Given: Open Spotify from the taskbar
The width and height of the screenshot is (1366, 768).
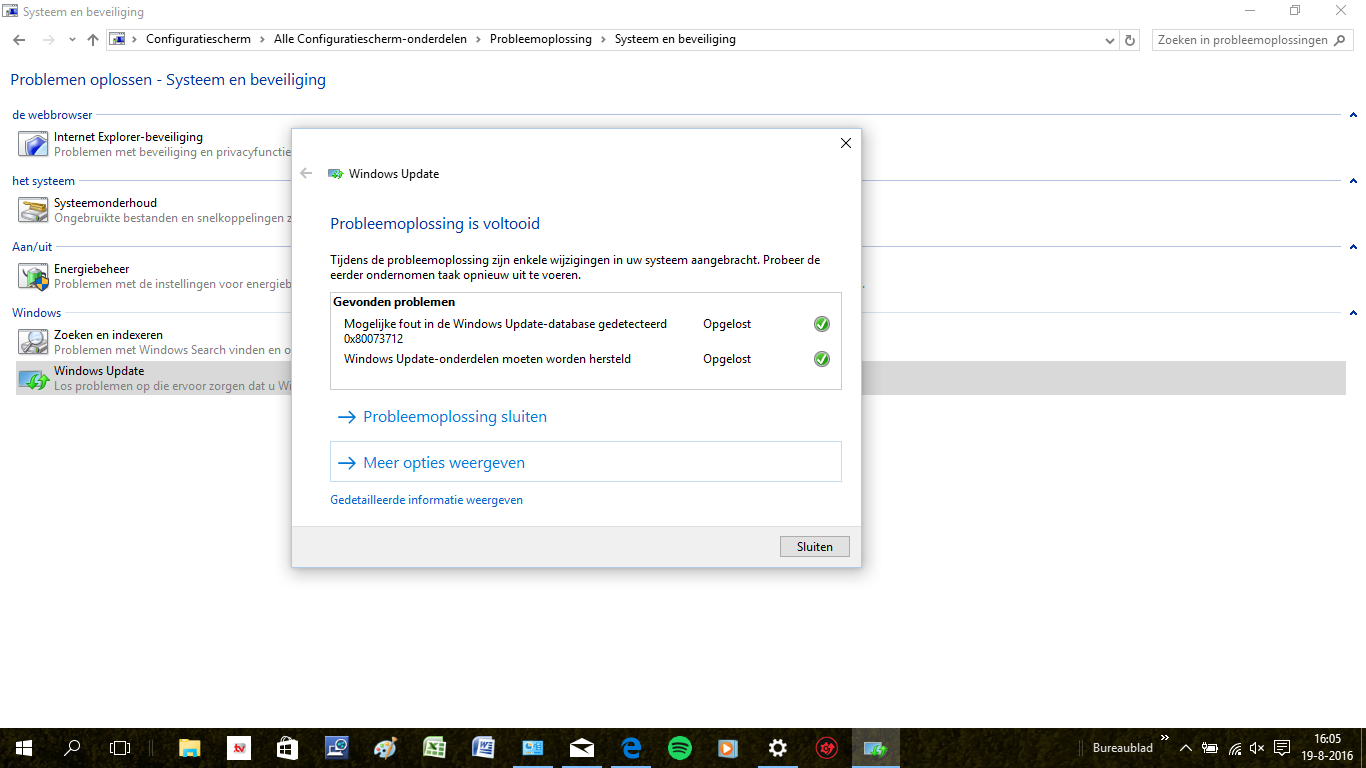Looking at the screenshot, I should (680, 748).
